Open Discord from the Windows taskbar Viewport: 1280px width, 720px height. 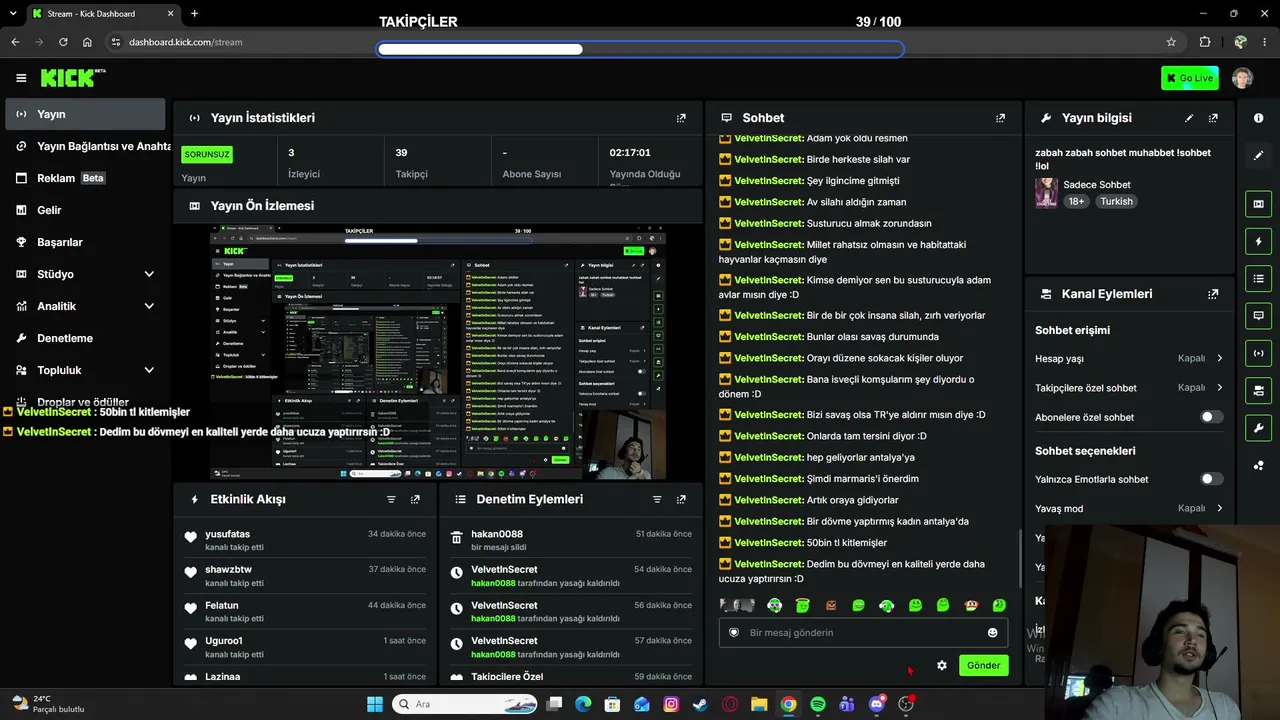(x=876, y=704)
